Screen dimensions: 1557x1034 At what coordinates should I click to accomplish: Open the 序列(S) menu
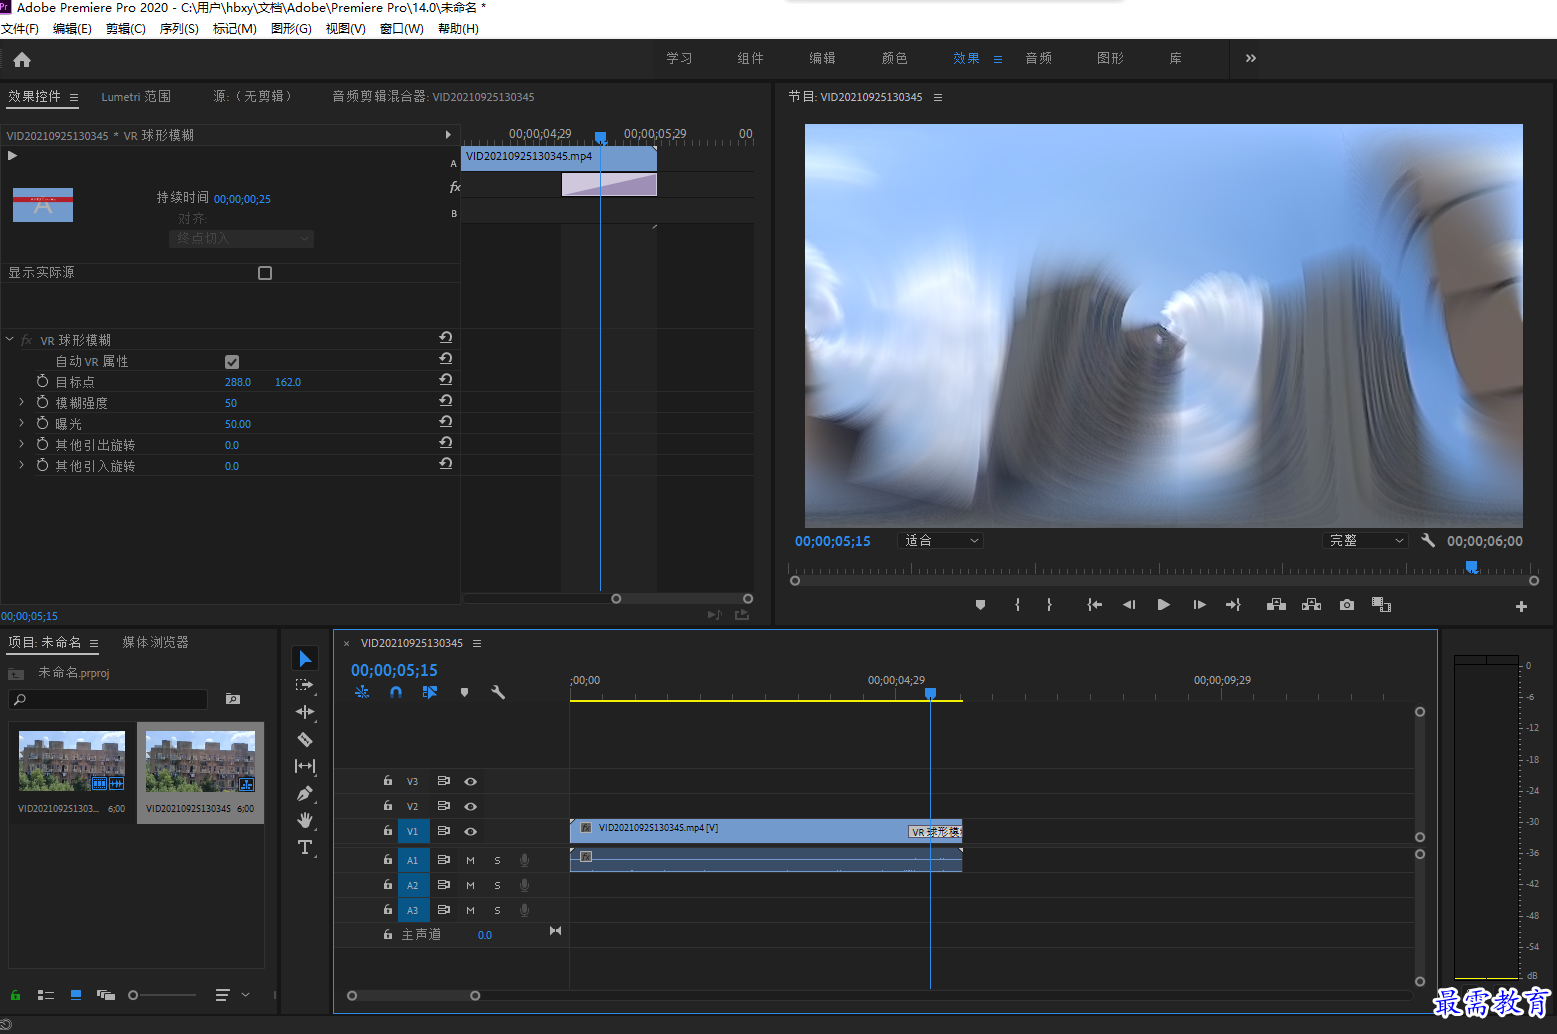(179, 29)
